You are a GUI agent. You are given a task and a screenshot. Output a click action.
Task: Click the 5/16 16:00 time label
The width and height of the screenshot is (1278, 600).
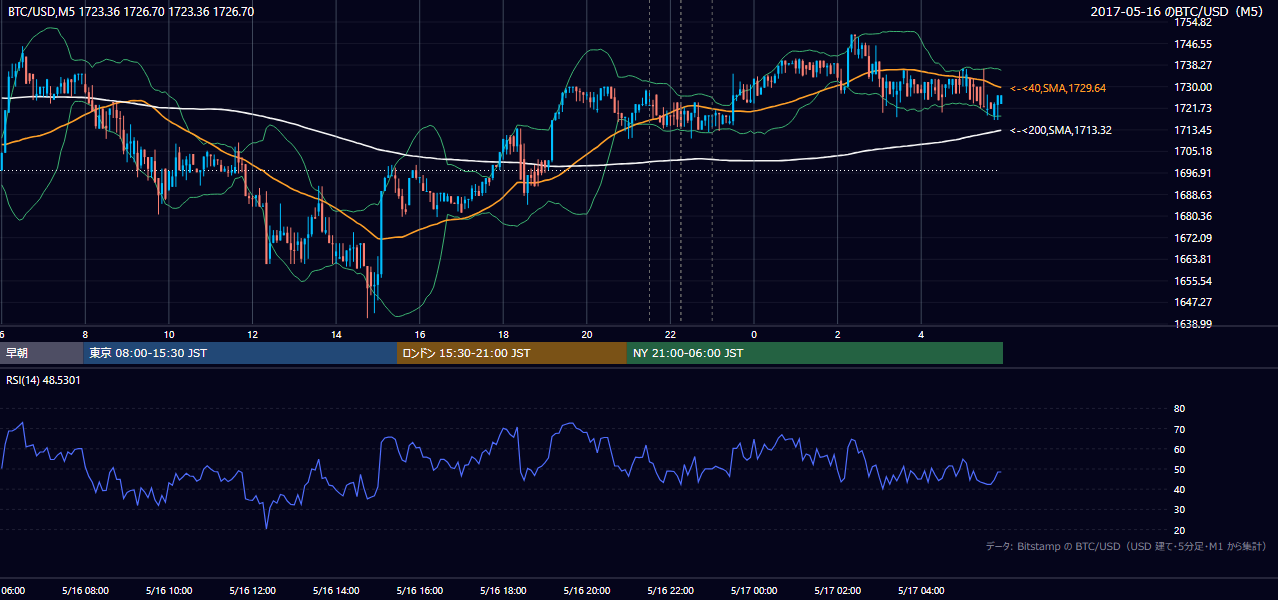click(x=419, y=590)
